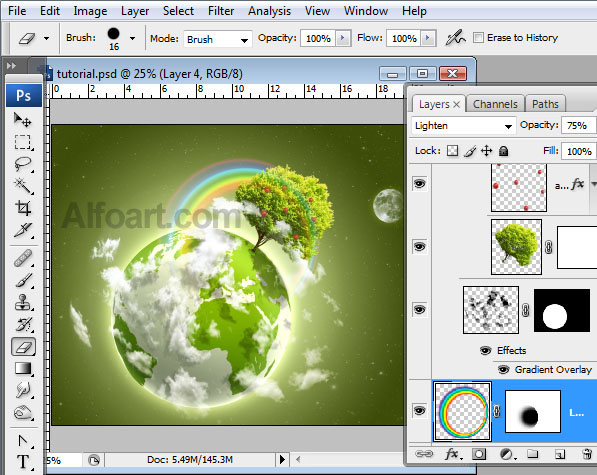Select the Crop tool
Image resolution: width=597 pixels, height=475 pixels.
(x=22, y=208)
